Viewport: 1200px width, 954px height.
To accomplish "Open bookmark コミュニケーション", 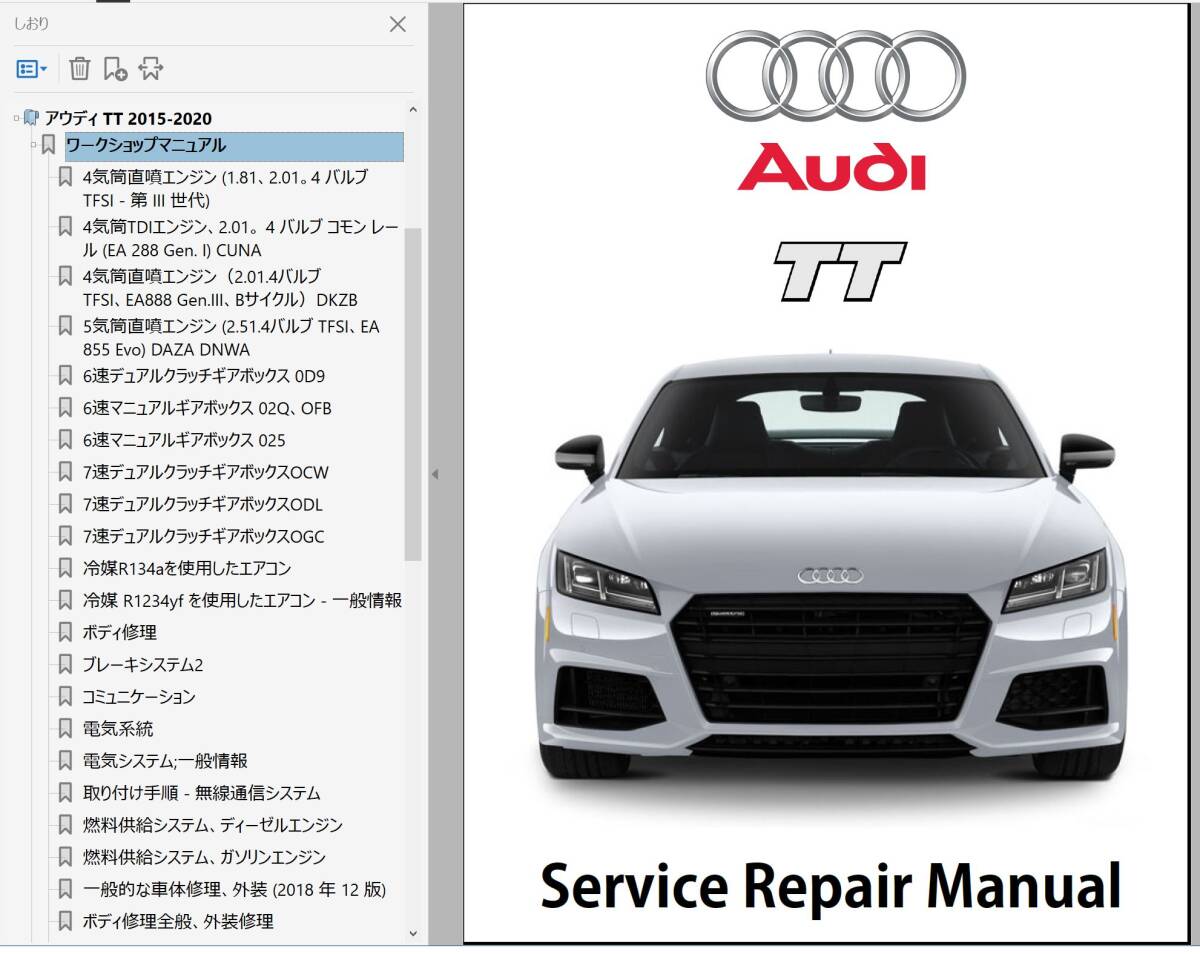I will point(139,696).
